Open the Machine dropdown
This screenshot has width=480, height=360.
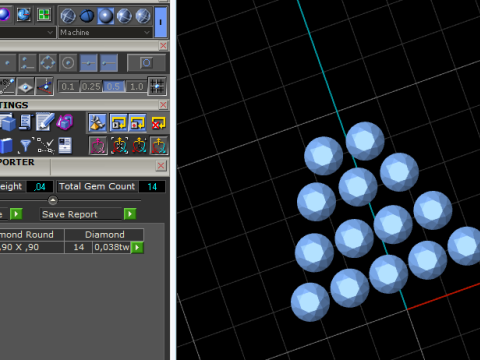coord(105,32)
